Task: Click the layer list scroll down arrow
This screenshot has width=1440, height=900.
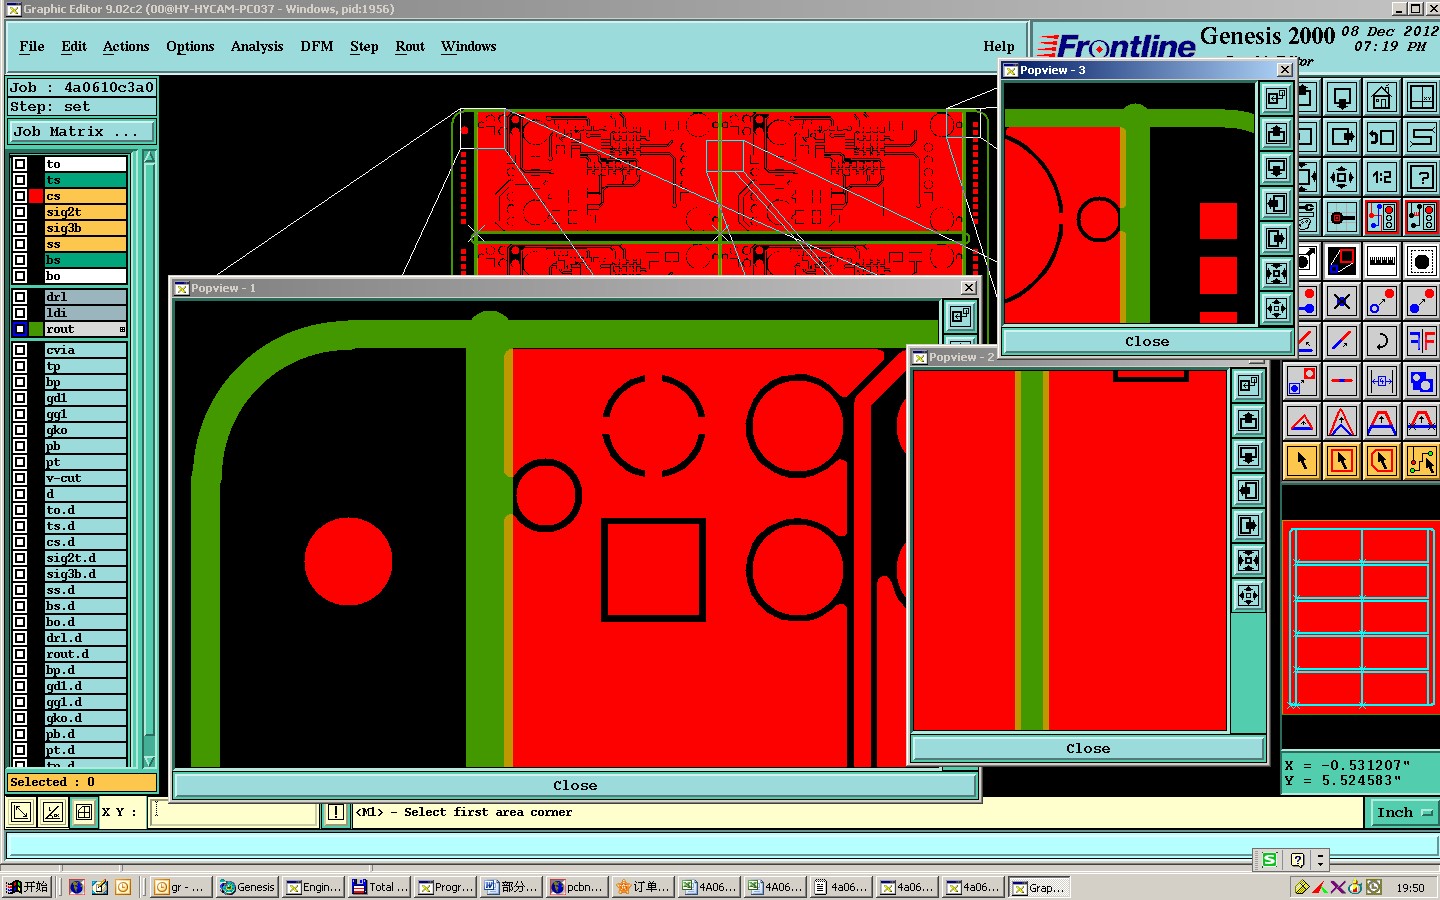Action: 150,761
